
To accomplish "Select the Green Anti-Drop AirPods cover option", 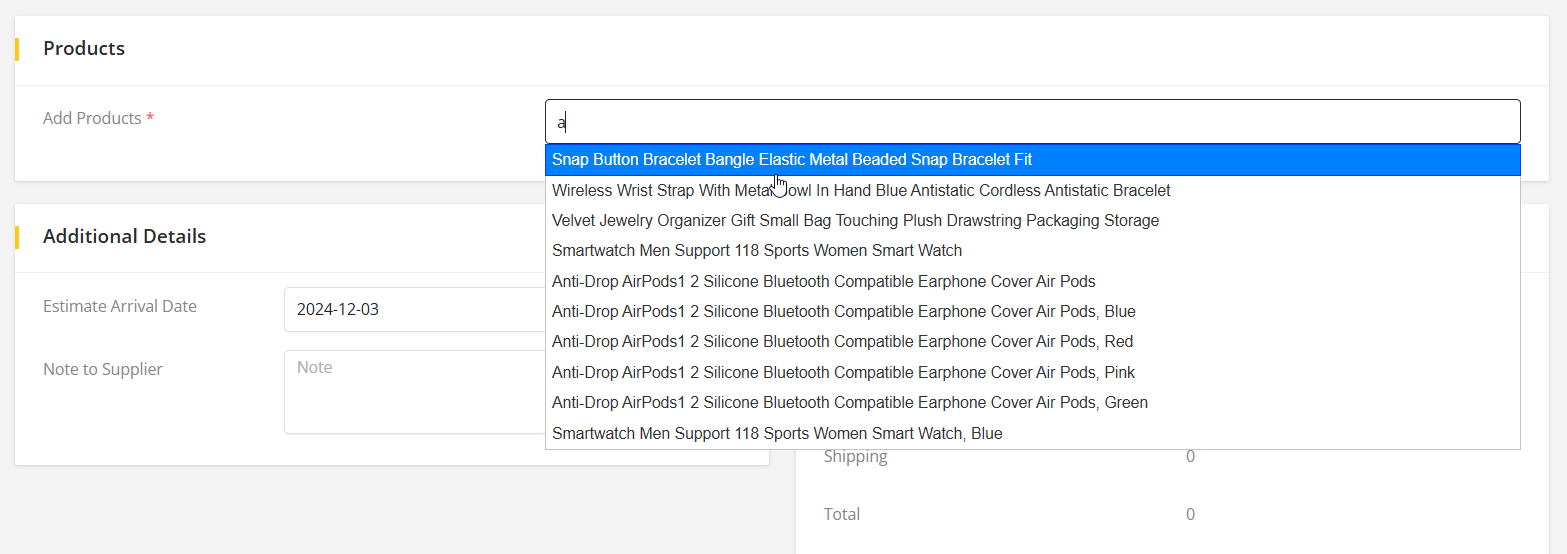I will [x=849, y=402].
